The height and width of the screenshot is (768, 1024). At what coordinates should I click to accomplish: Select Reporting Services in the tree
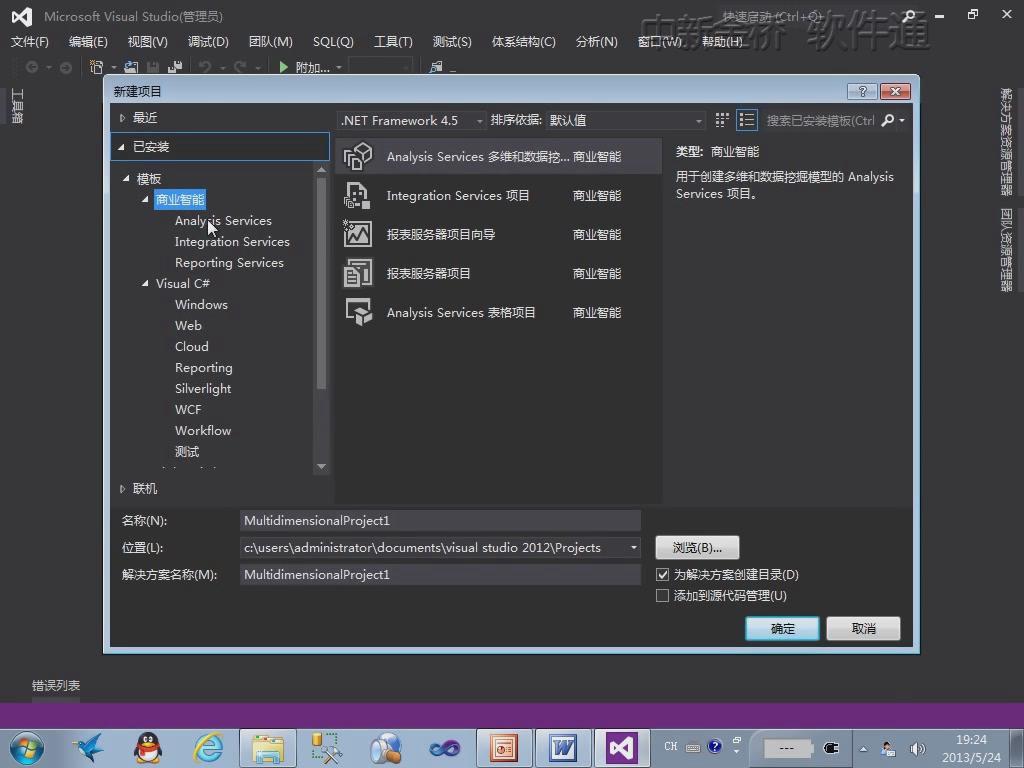[x=229, y=263]
